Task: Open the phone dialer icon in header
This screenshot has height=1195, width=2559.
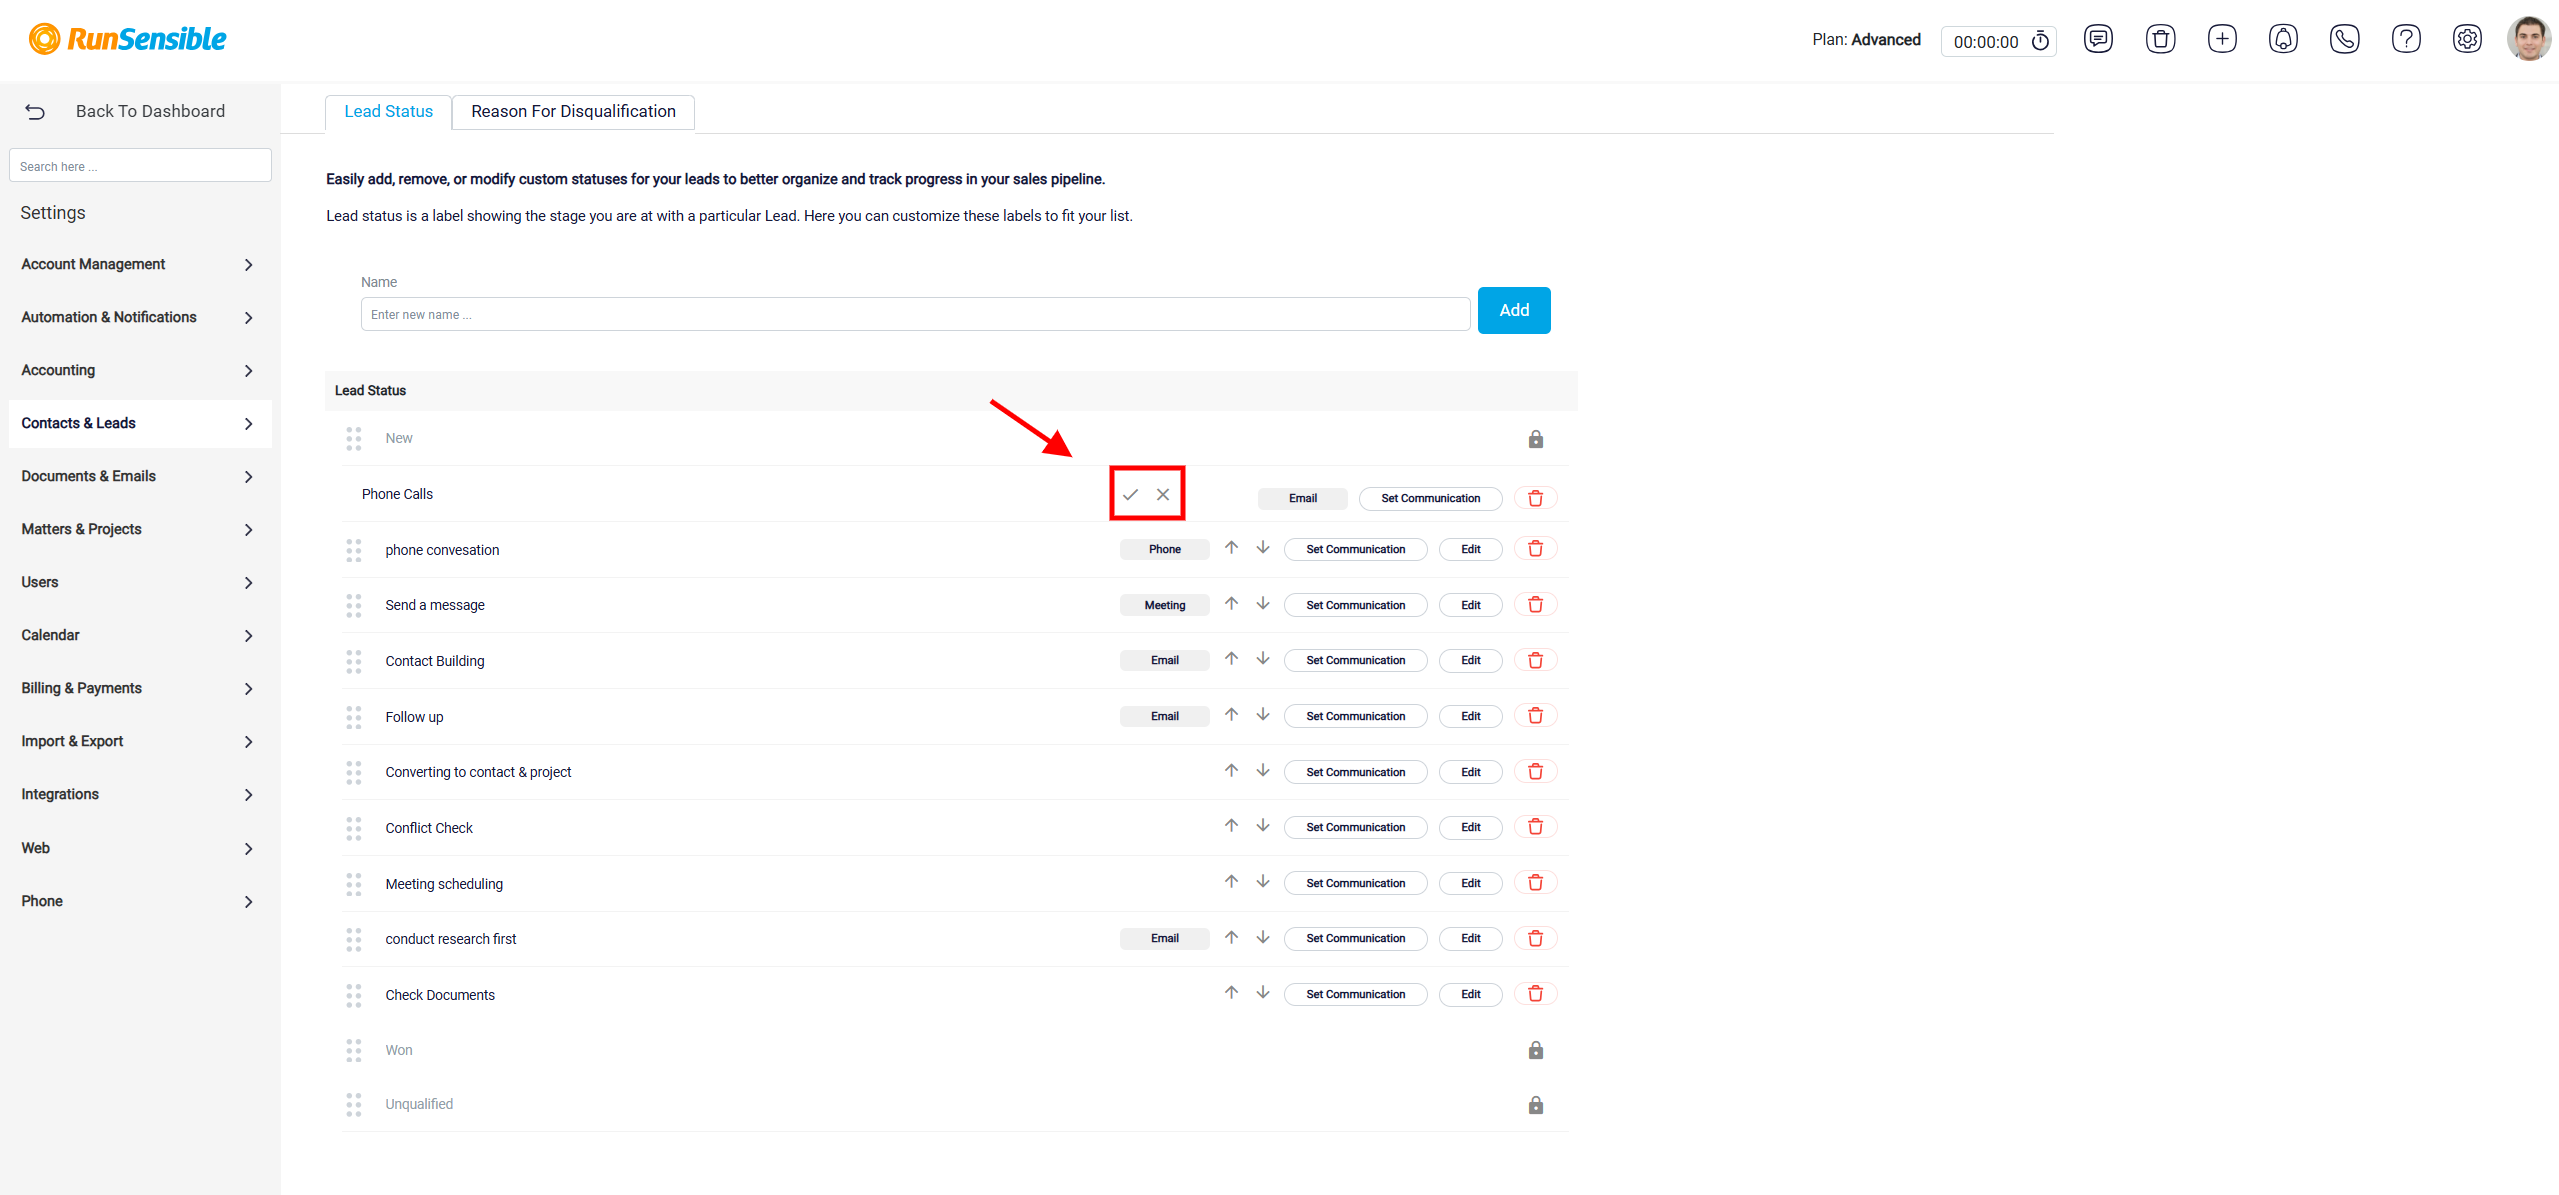Action: (2344, 39)
